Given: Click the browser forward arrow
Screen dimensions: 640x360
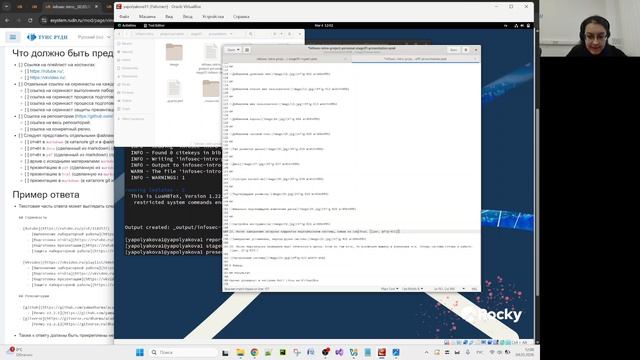Looking at the screenshot, I should point(18,20).
